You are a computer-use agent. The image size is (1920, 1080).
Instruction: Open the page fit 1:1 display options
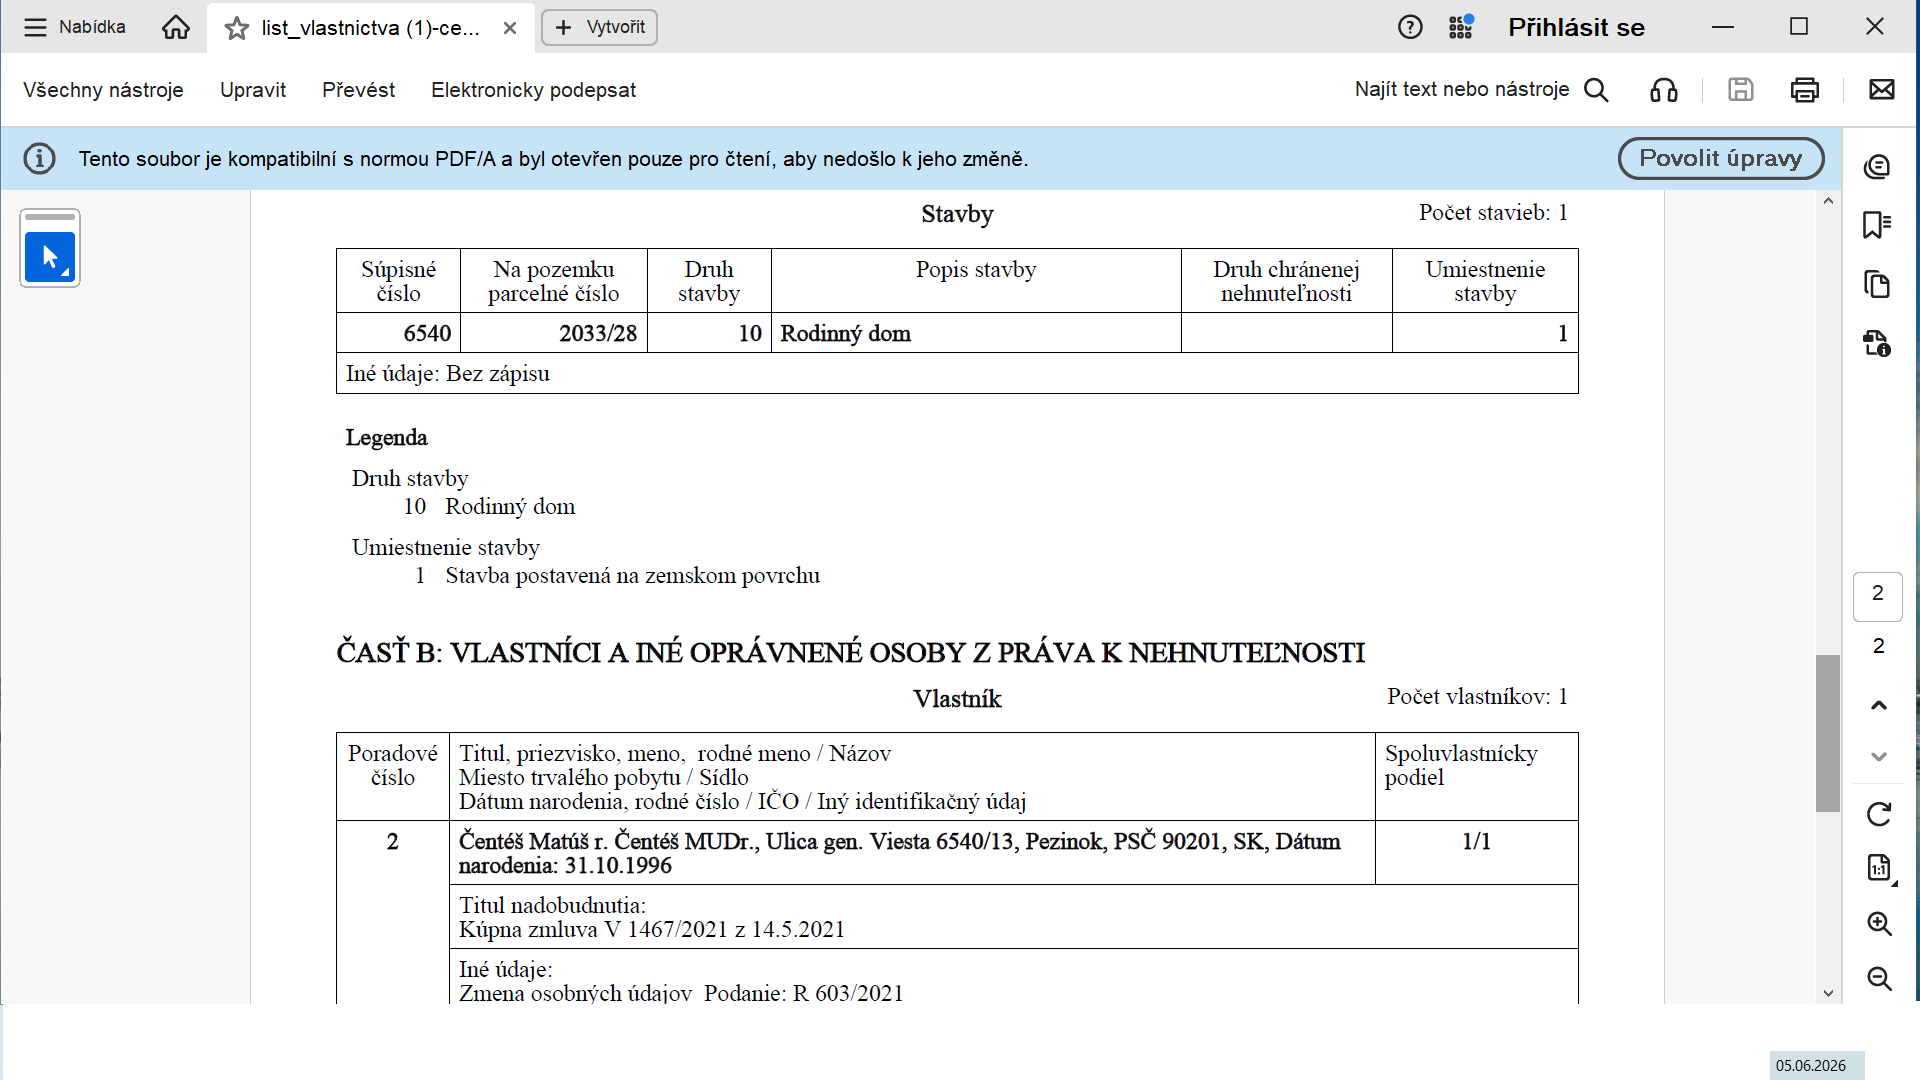pyautogui.click(x=1880, y=868)
